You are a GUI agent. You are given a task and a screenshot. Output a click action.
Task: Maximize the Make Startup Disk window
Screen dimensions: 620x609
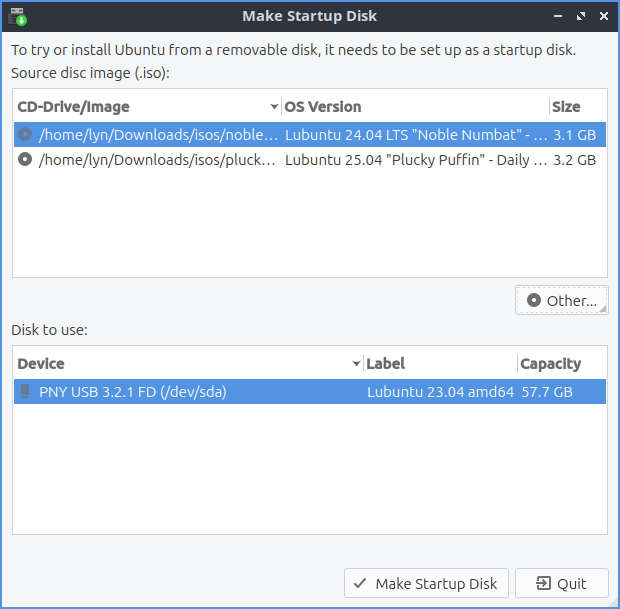coord(581,17)
